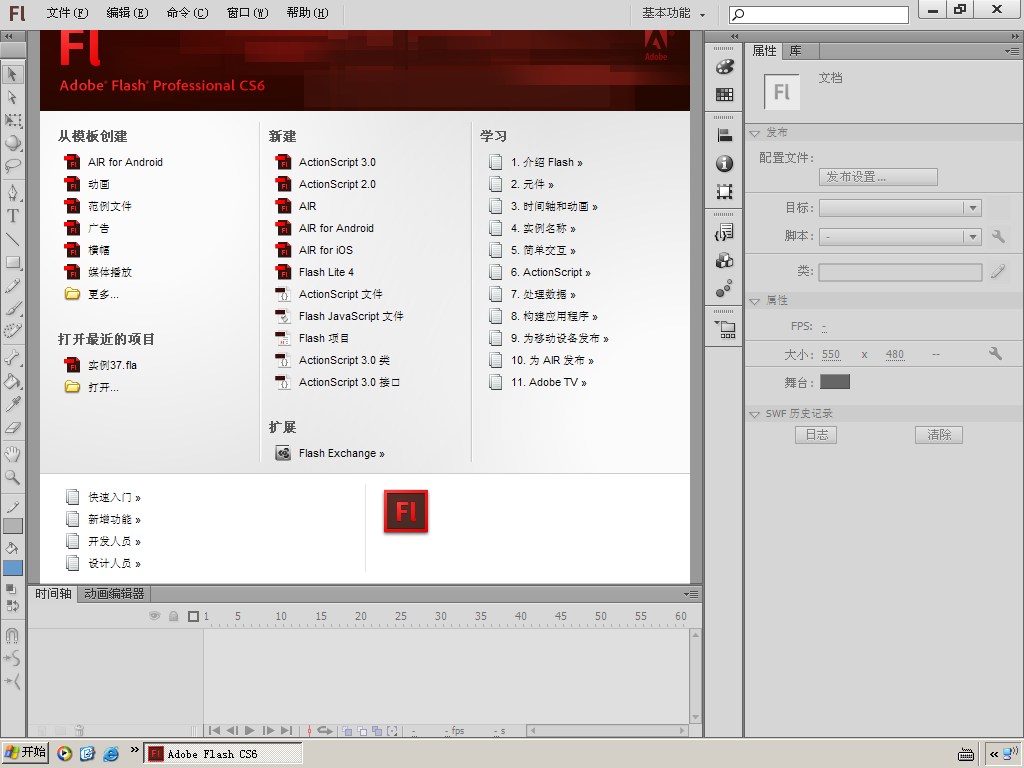Select the Subselection tool
Image resolution: width=1024 pixels, height=768 pixels.
click(12, 97)
